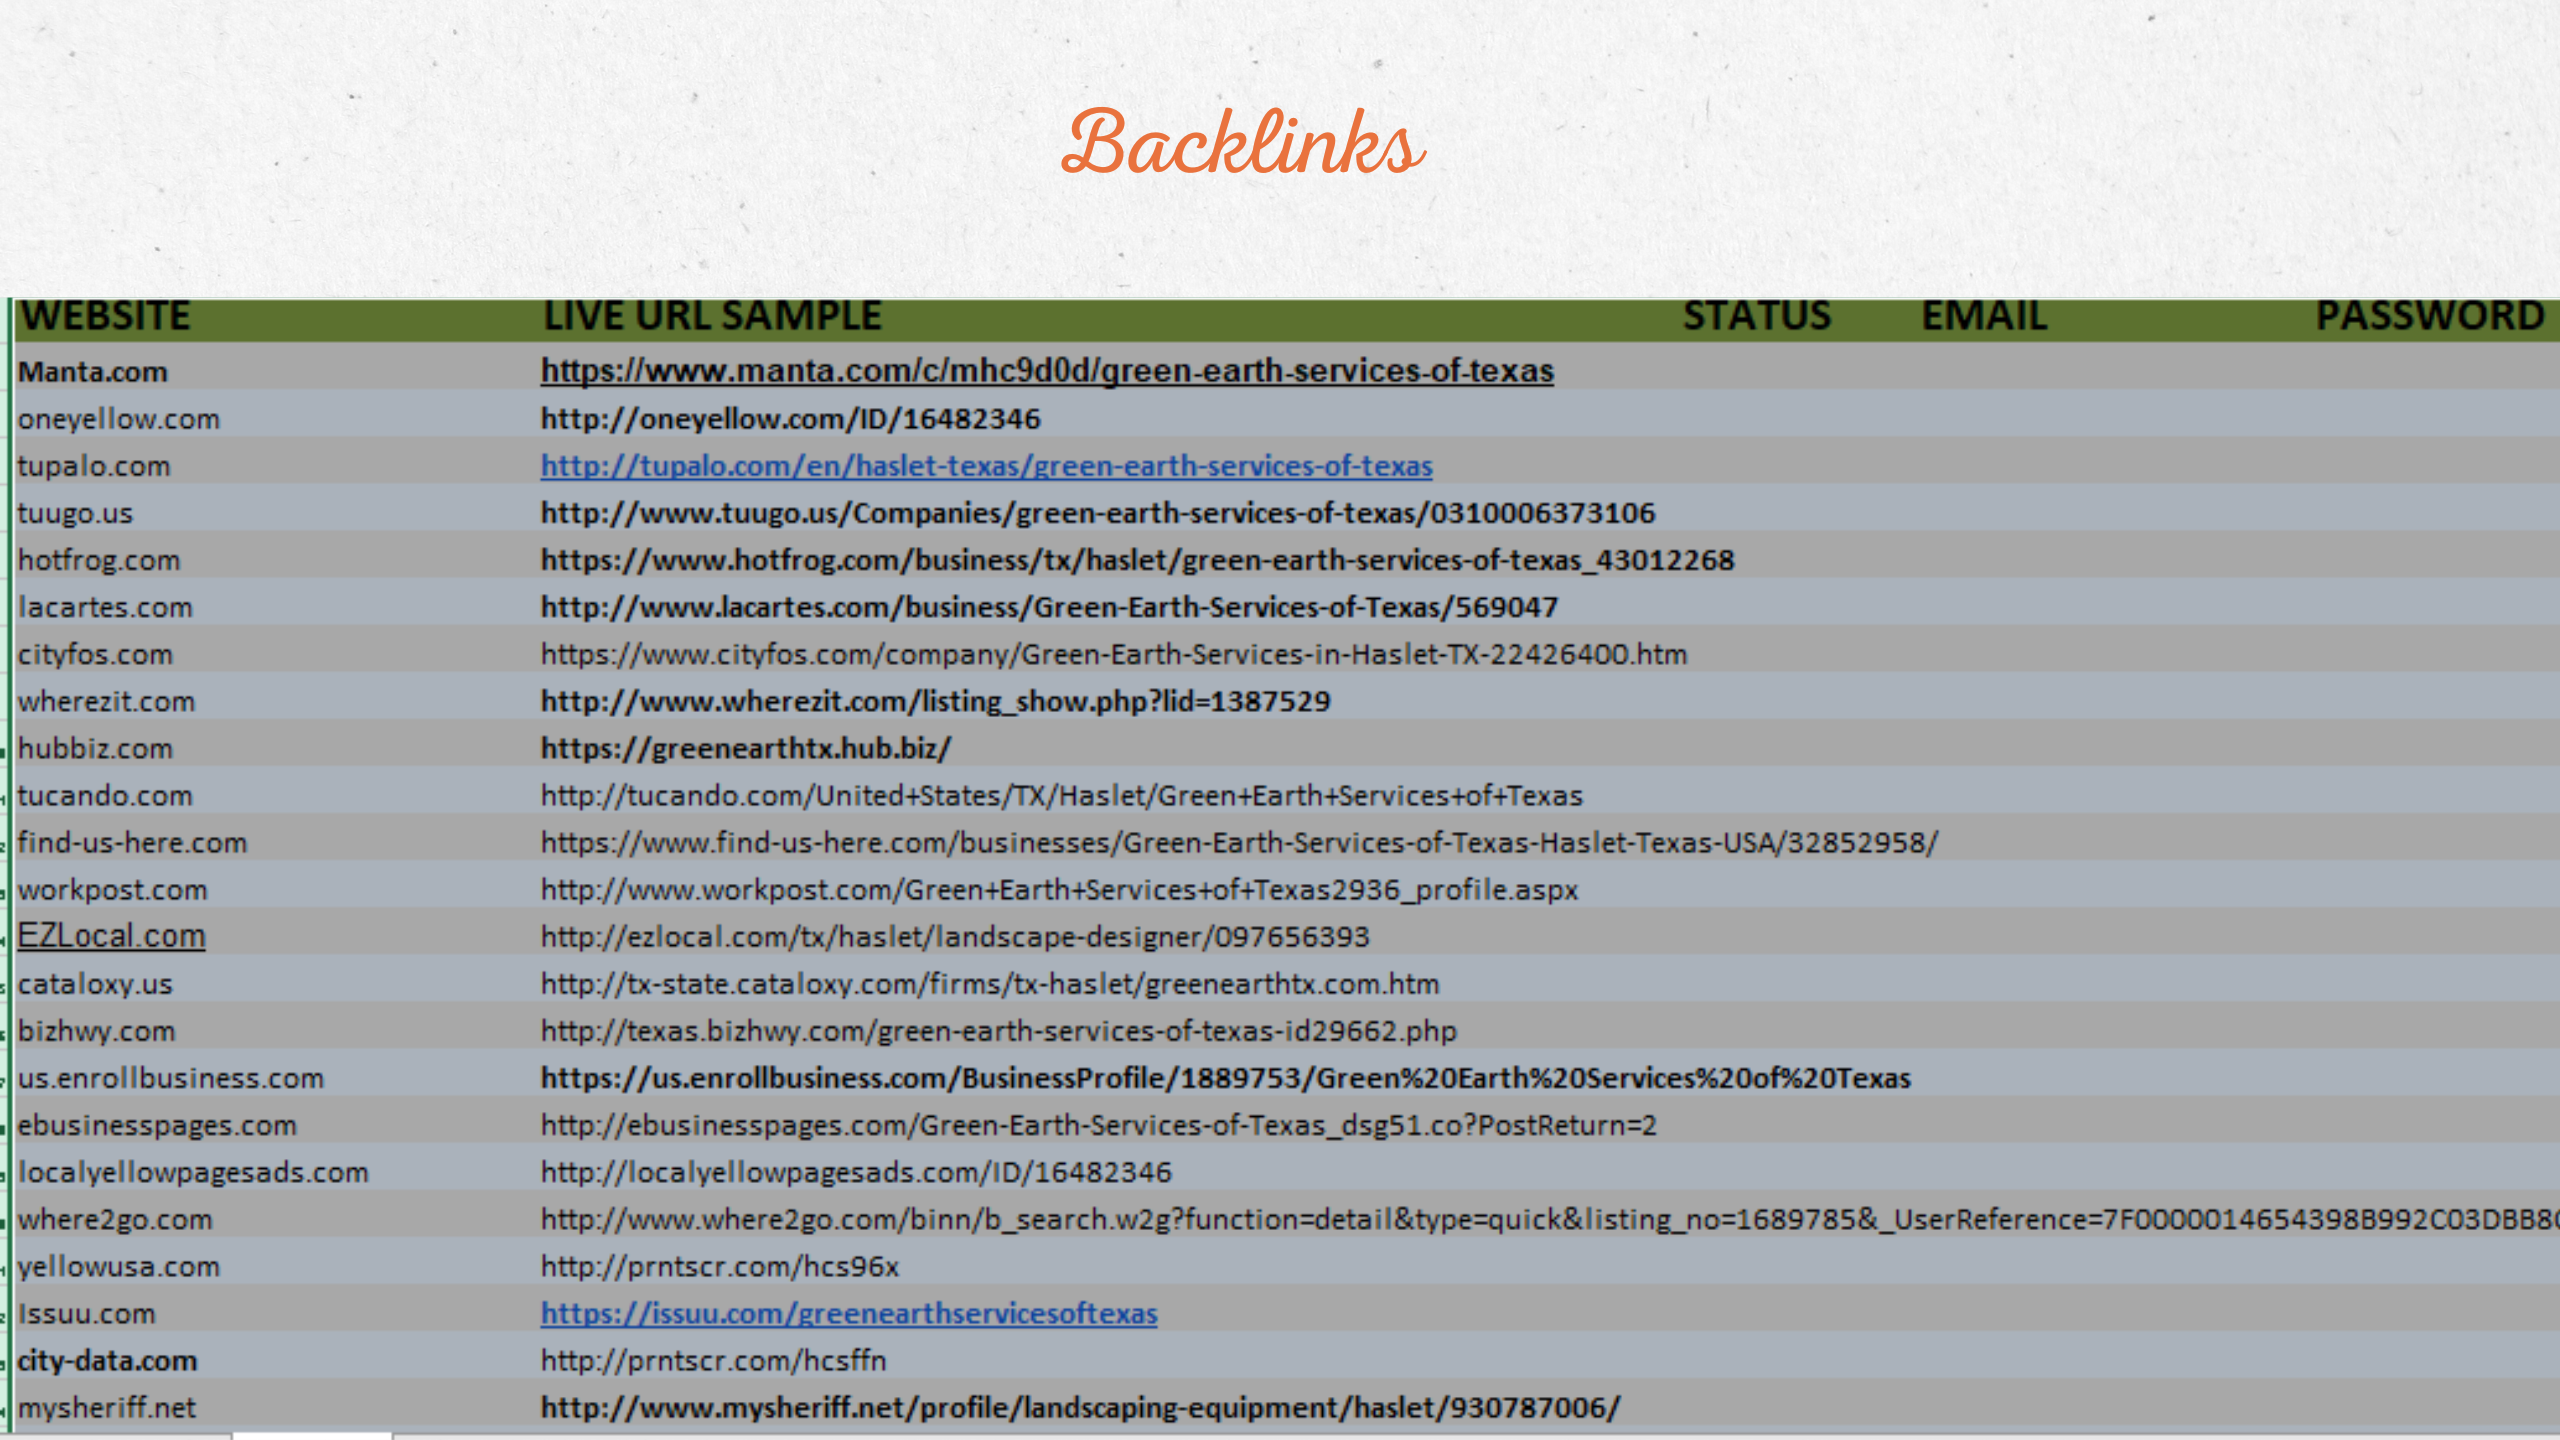Click the wherezit.com listing_show URL
Screen dimensions: 2560x1440
click(935, 702)
